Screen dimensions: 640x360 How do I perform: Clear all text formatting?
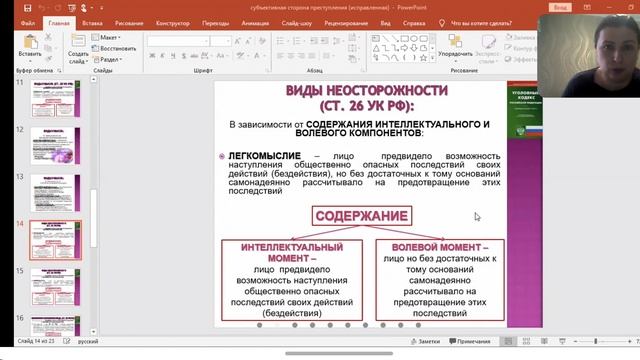tap(262, 41)
